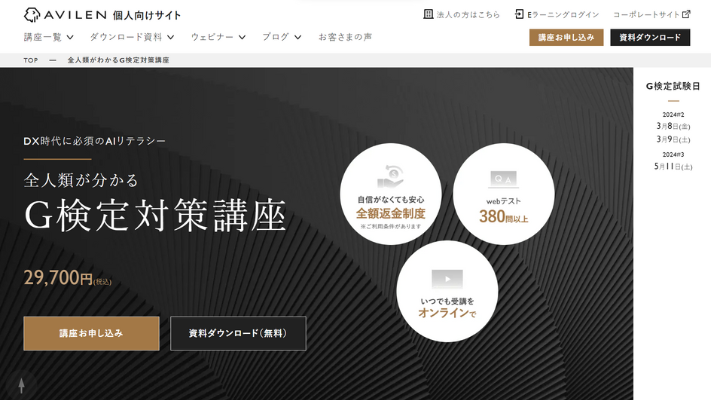711x400 pixels.
Task: Click the corporate building icon for 法人の方はこちら
Action: coord(428,15)
